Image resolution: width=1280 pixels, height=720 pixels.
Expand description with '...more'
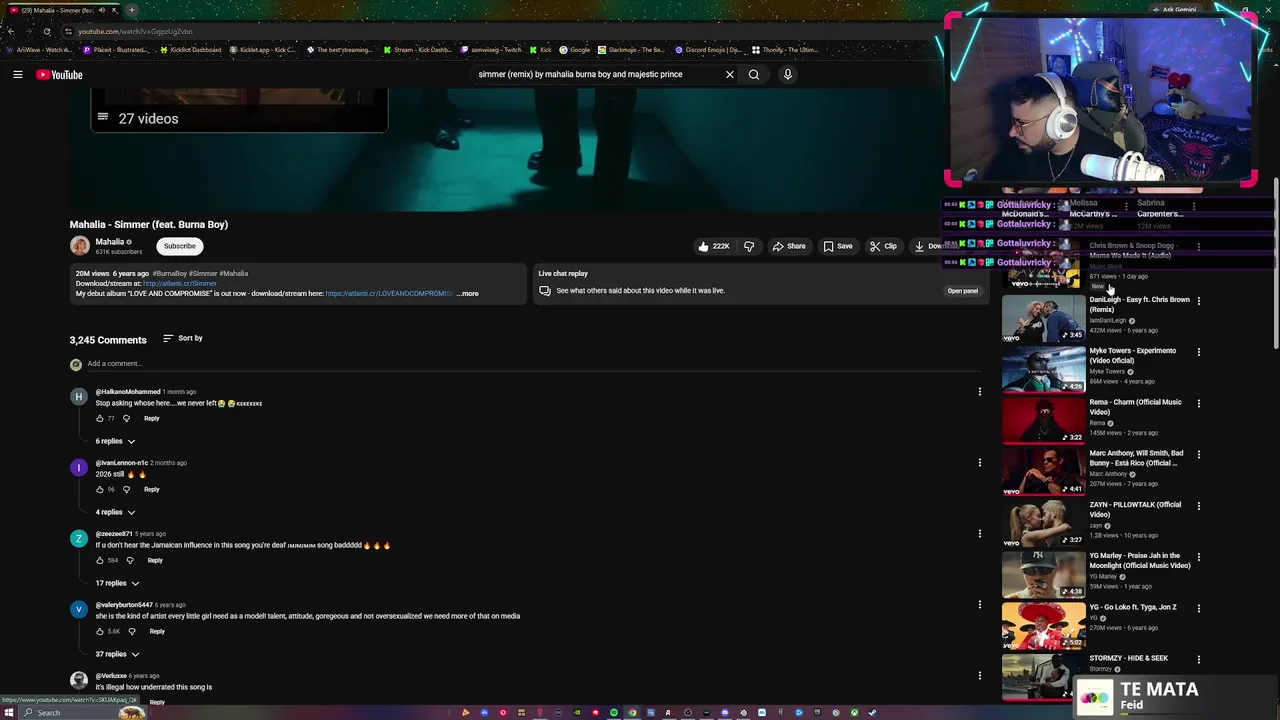pyautogui.click(x=468, y=293)
